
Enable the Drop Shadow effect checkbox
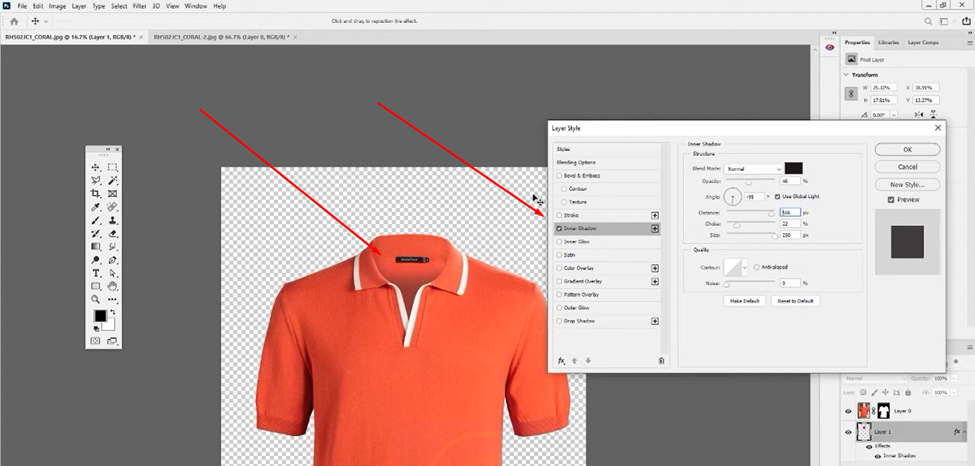pyautogui.click(x=559, y=321)
